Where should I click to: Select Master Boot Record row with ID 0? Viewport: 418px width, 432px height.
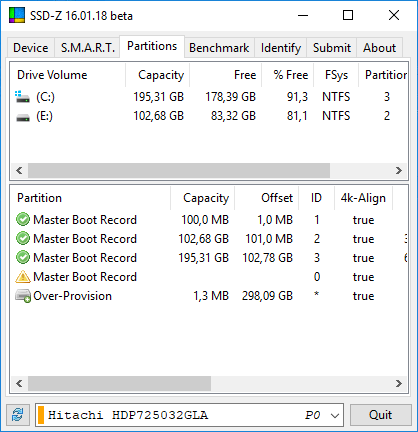click(x=209, y=277)
